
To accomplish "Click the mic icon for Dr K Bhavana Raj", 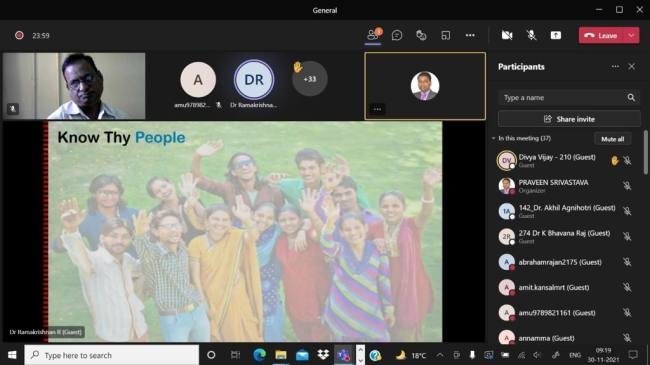I will pyautogui.click(x=627, y=236).
